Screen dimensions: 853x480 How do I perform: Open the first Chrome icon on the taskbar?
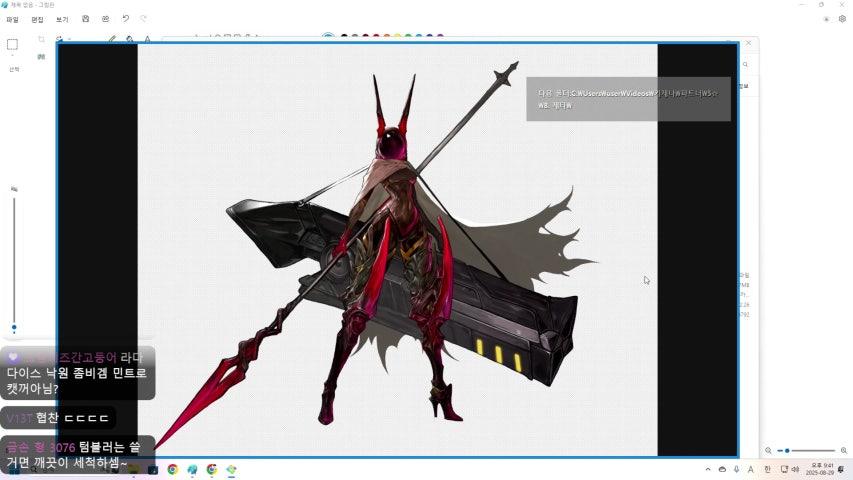point(172,469)
